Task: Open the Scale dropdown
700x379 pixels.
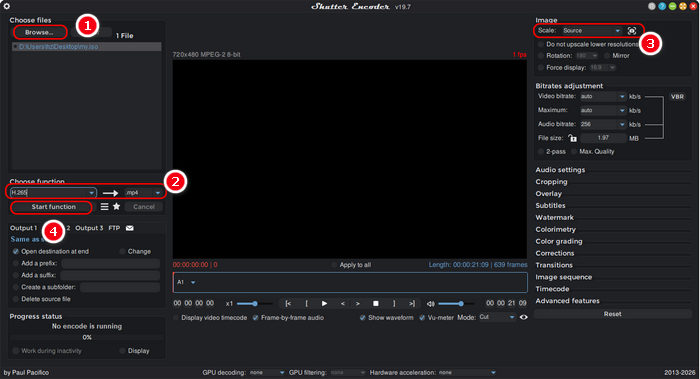Action: coord(592,31)
